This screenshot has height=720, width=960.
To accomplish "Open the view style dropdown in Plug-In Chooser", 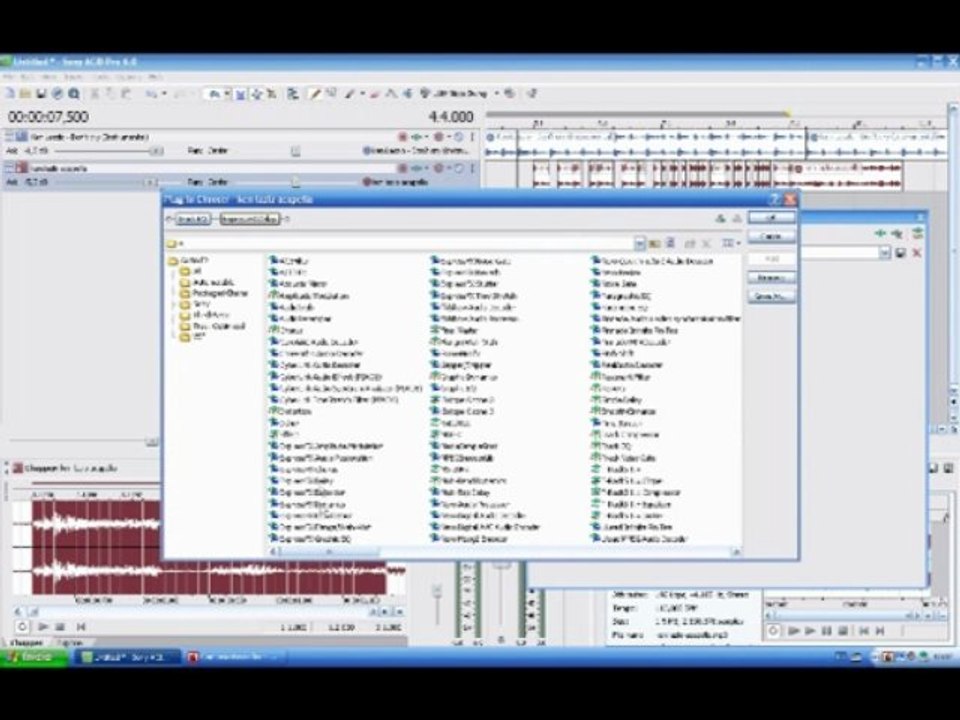I will point(730,244).
